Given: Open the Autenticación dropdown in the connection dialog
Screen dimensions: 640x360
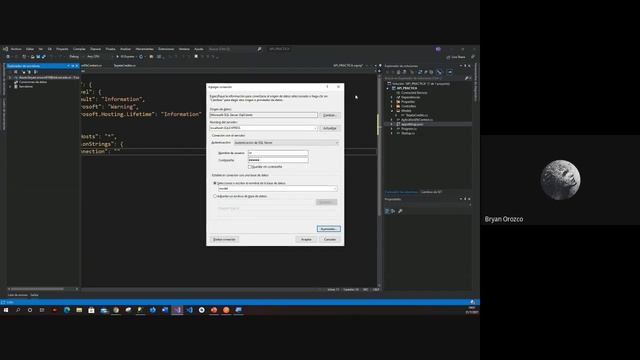Looking at the screenshot, I should pos(286,143).
